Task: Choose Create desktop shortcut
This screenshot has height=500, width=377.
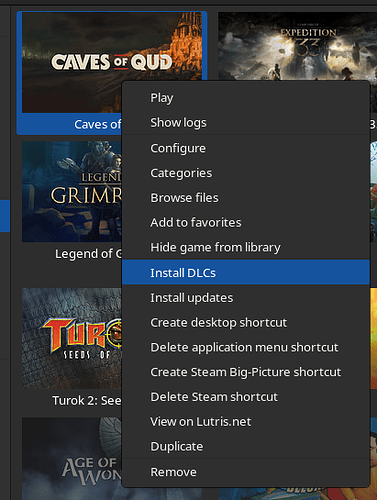Action: click(x=246, y=323)
